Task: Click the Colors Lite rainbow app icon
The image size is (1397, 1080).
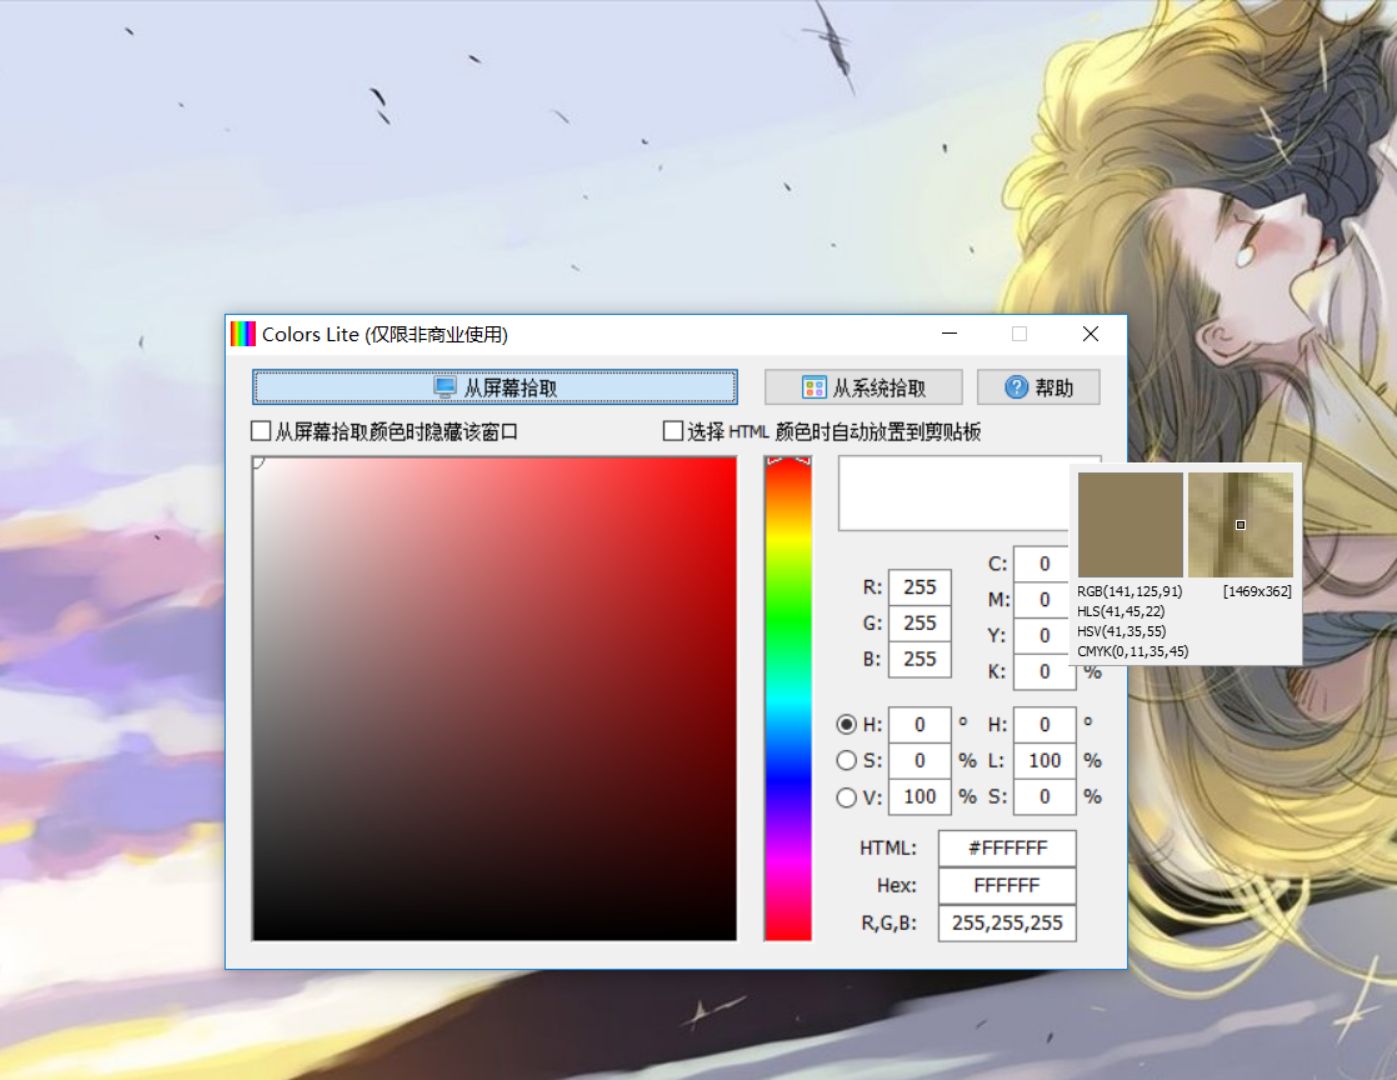Action: (x=243, y=334)
